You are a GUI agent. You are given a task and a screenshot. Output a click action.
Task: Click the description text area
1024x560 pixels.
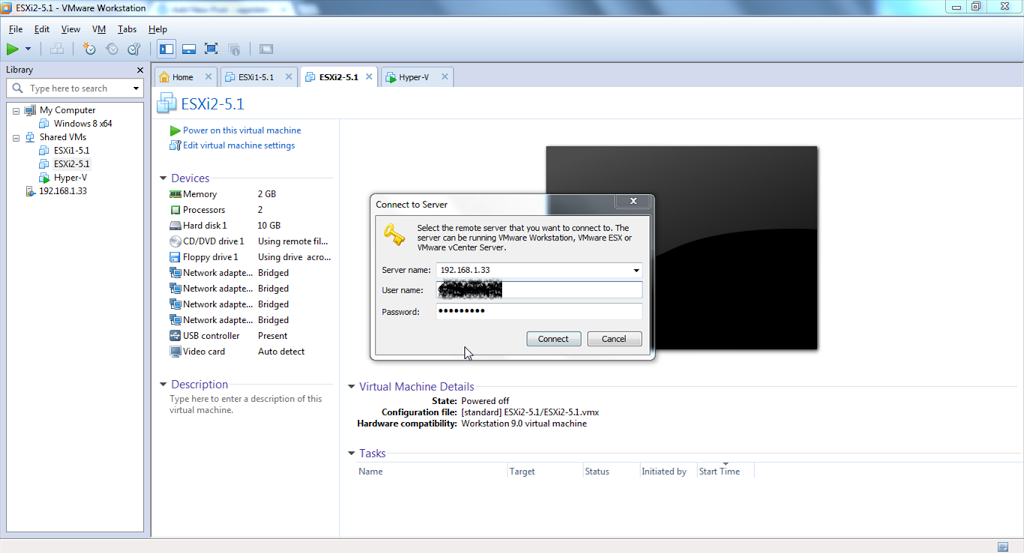pyautogui.click(x=246, y=405)
